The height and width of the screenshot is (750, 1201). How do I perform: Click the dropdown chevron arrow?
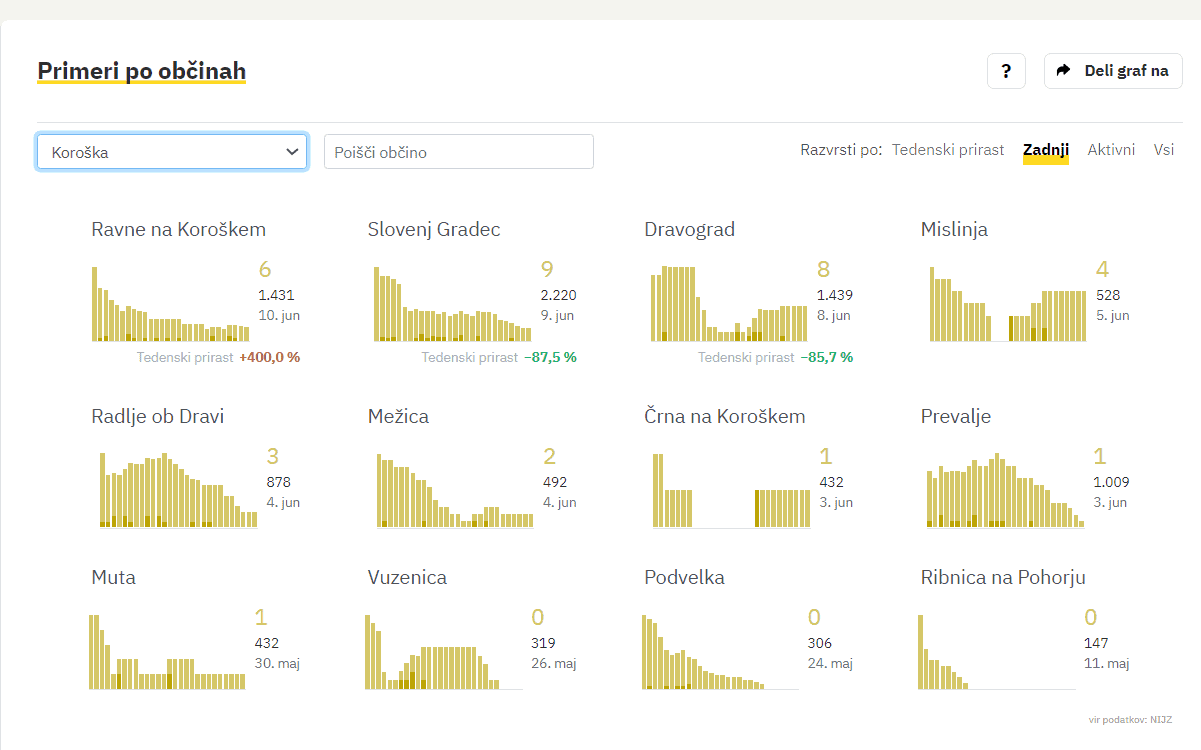[292, 152]
